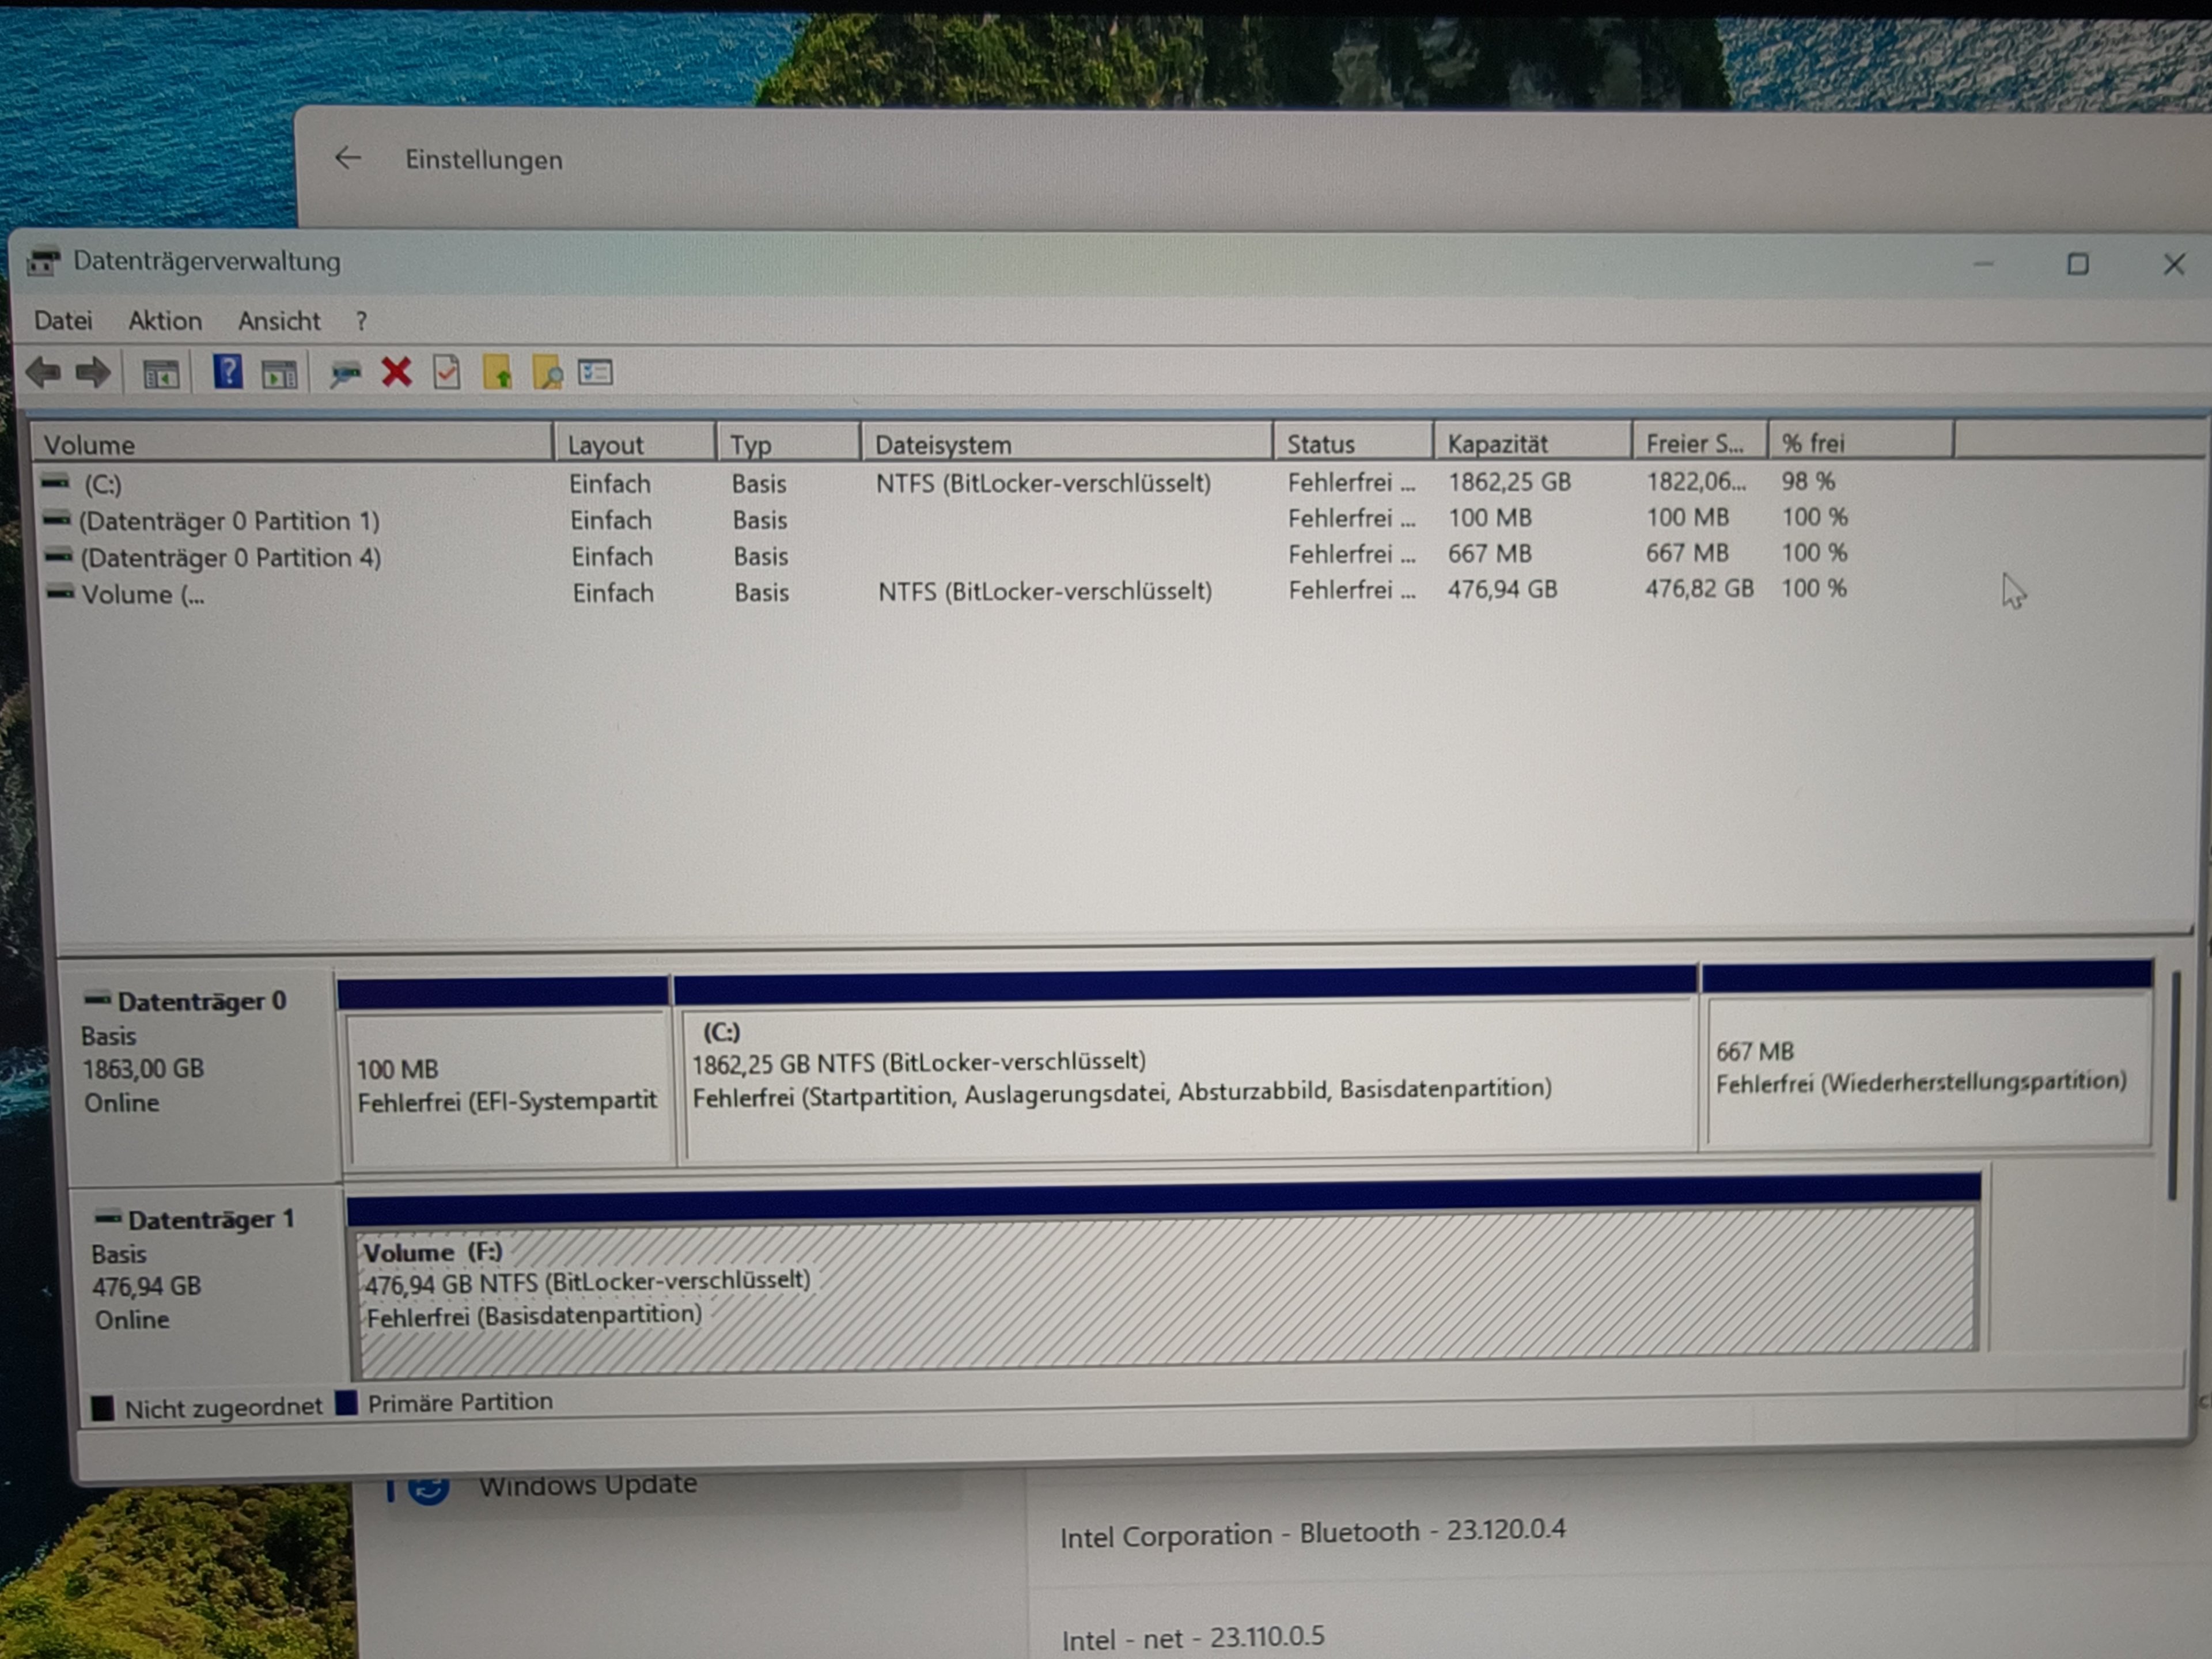
Task: Click the Back arrow toolbar icon
Action: coord(43,373)
